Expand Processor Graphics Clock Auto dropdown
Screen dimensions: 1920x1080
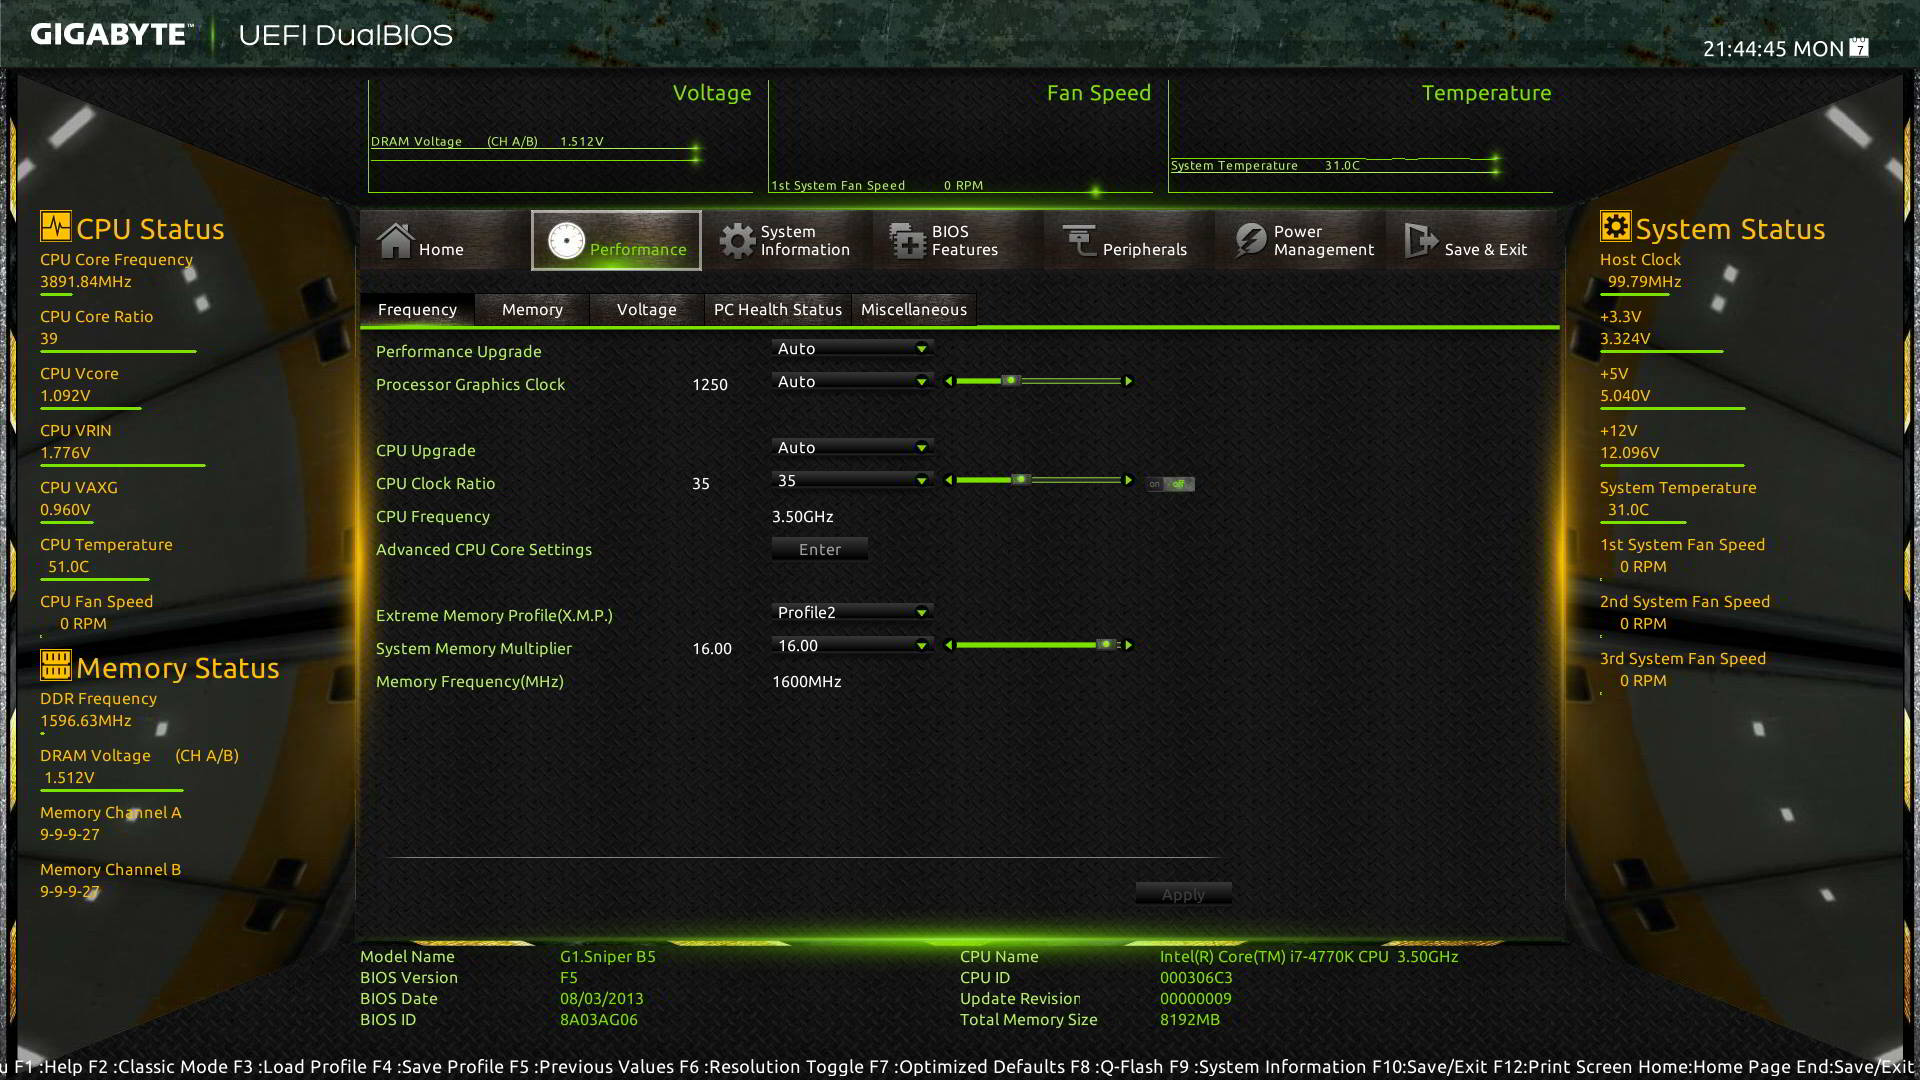(x=853, y=381)
